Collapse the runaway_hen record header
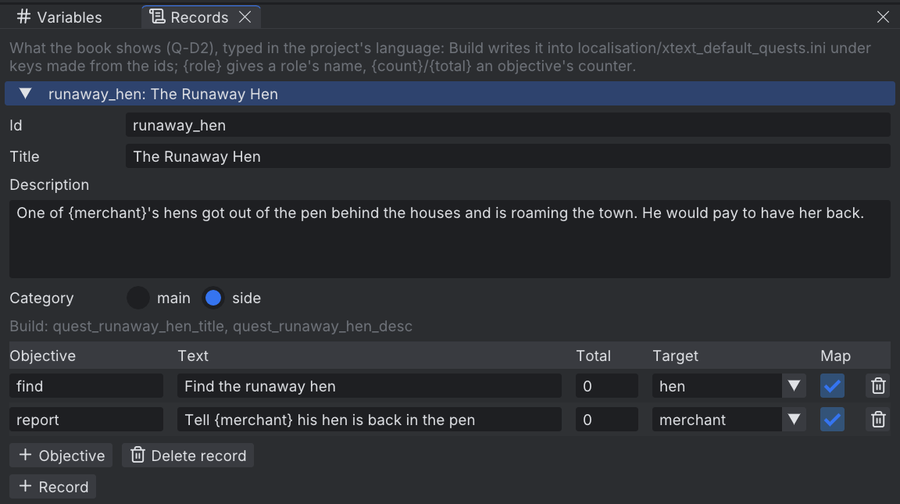Image resolution: width=900 pixels, height=504 pixels. pyautogui.click(x=450, y=94)
